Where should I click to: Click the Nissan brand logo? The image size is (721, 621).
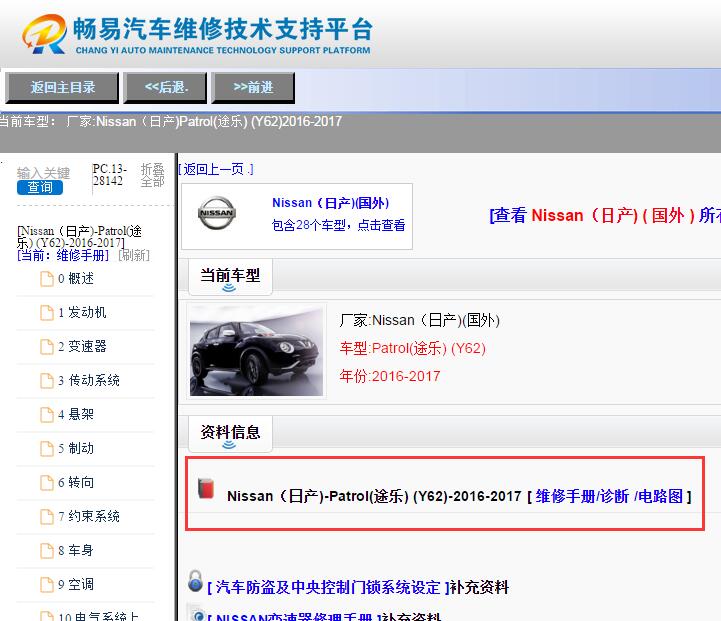pos(217,213)
